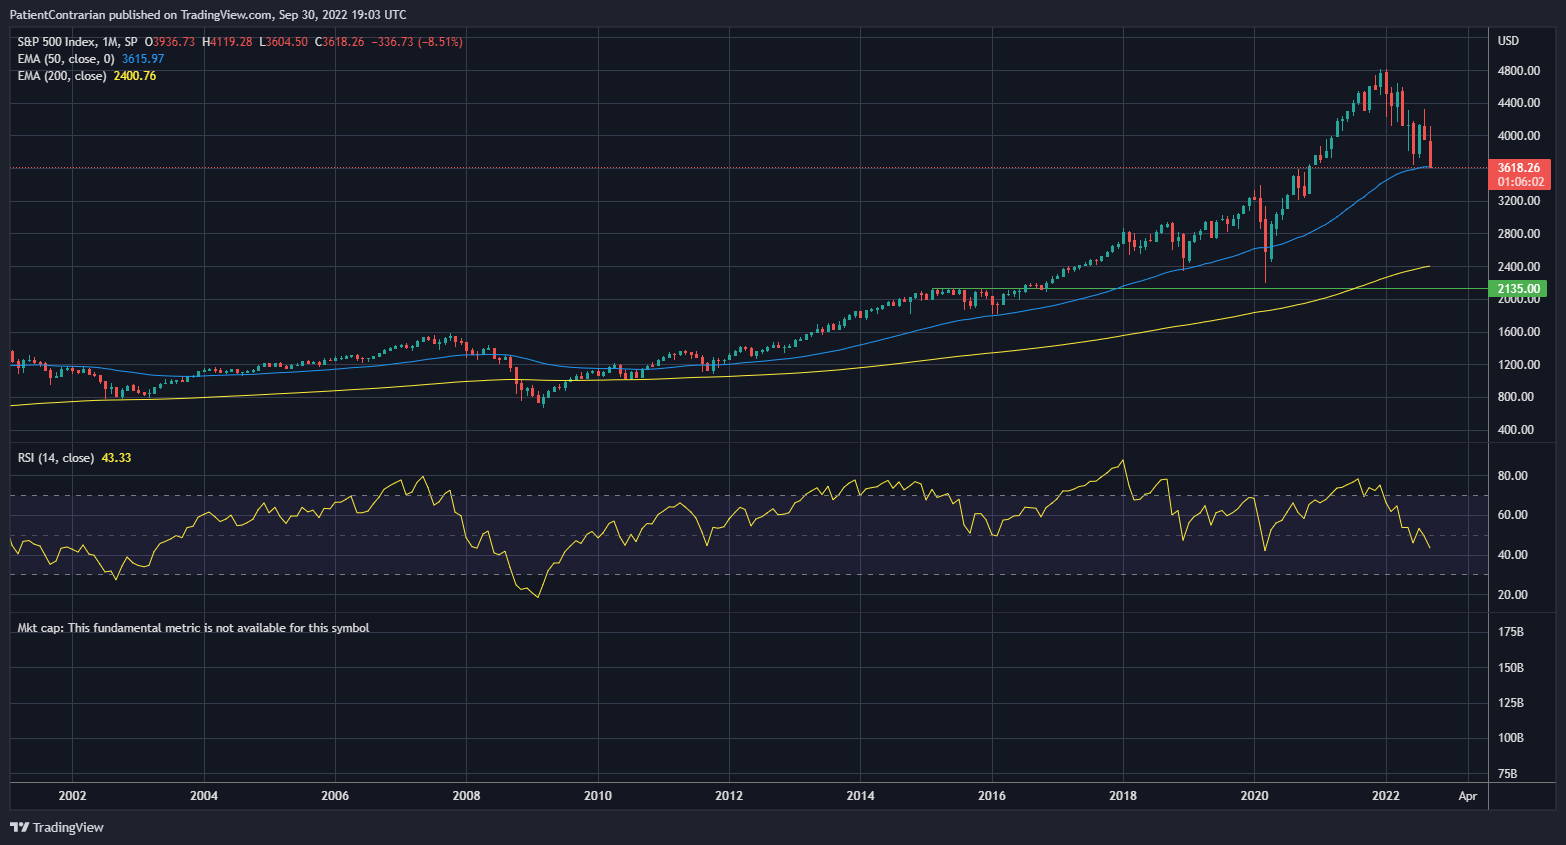Screen dimensions: 1566x845
Task: Click the 2020 label on the time axis
Action: click(1254, 796)
